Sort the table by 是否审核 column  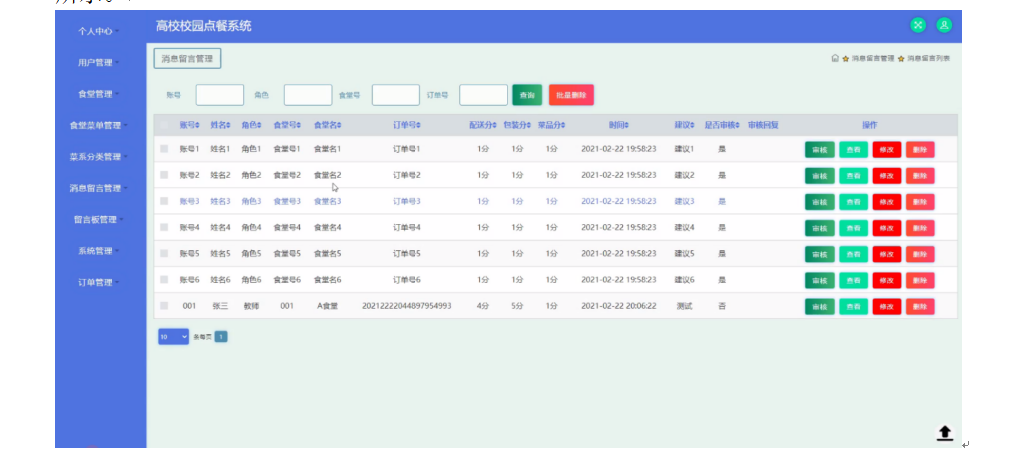(x=722, y=125)
